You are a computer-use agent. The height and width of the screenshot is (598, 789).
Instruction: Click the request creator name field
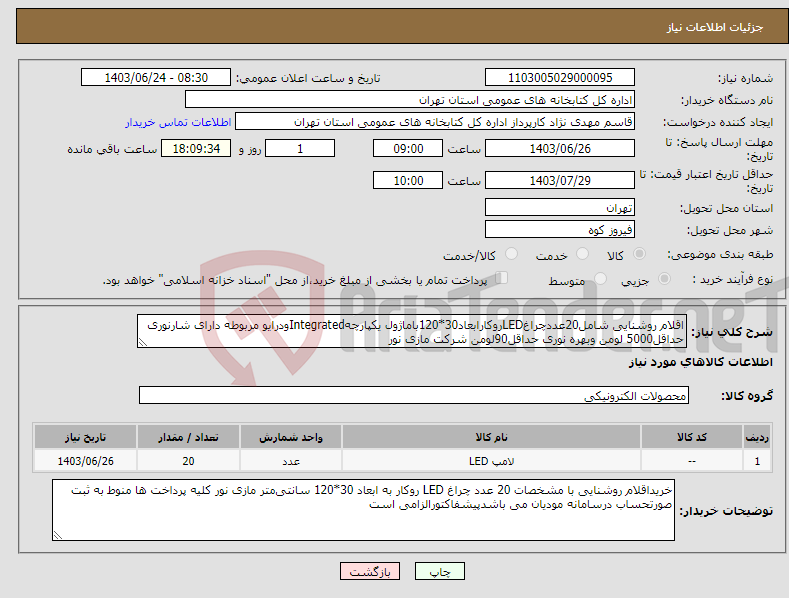click(x=435, y=122)
